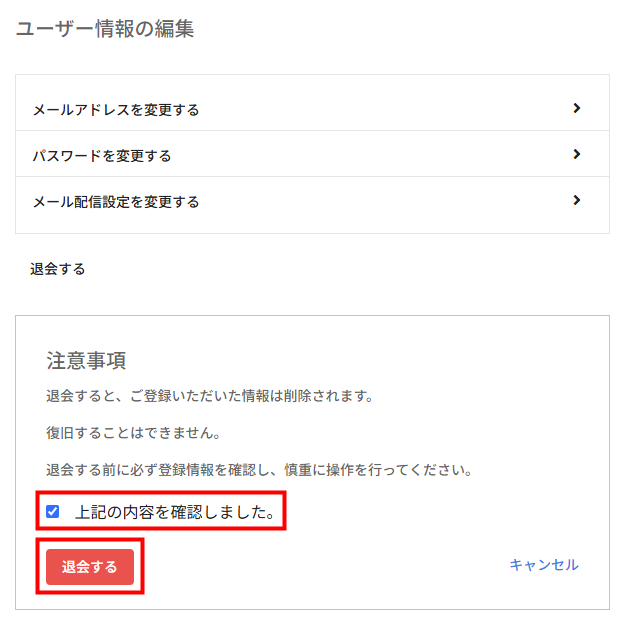636x639 pixels.
Task: Click the chevron beside メールアドレスを変更する
Action: pyautogui.click(x=577, y=108)
